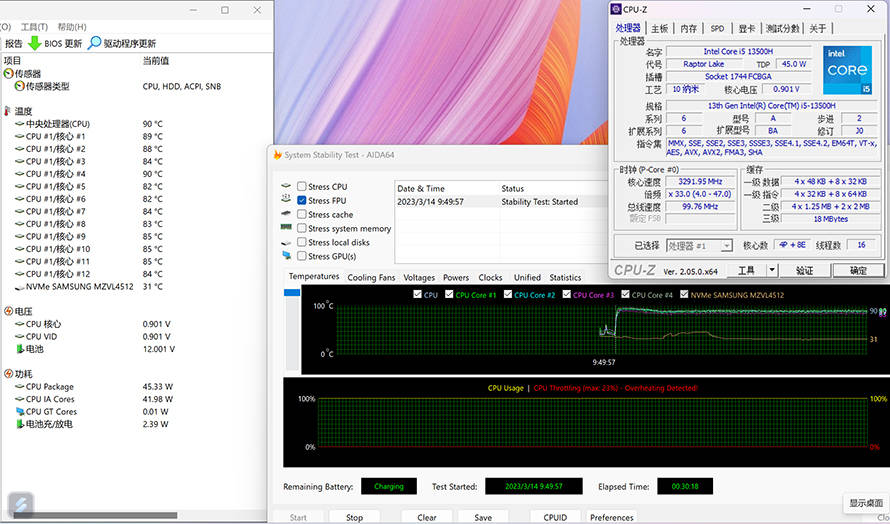890x524 pixels.
Task: Click the NVMe SAMSUNG drive row icon
Action: point(20,287)
